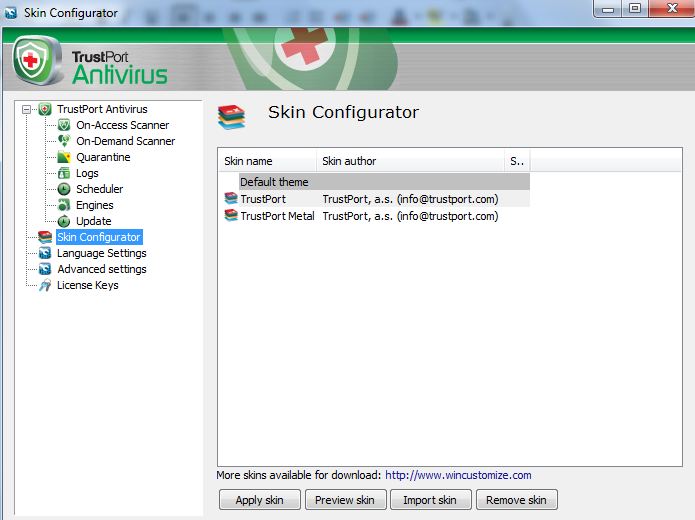Open Update settings in the tree

(x=94, y=221)
